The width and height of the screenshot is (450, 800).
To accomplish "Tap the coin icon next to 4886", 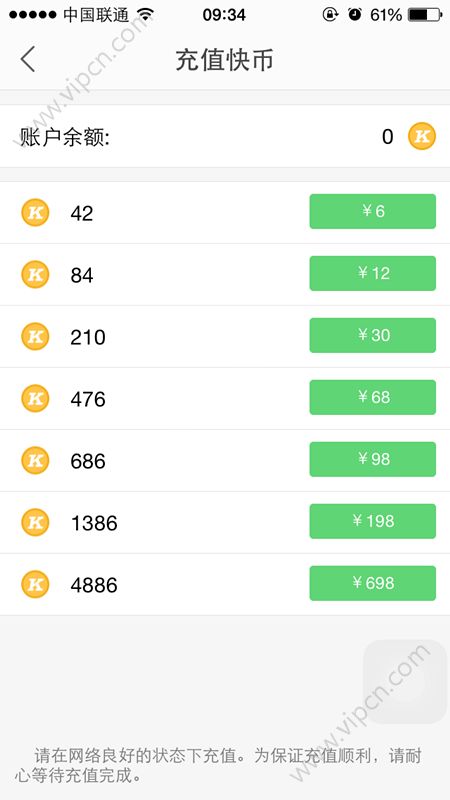I will coord(35,584).
